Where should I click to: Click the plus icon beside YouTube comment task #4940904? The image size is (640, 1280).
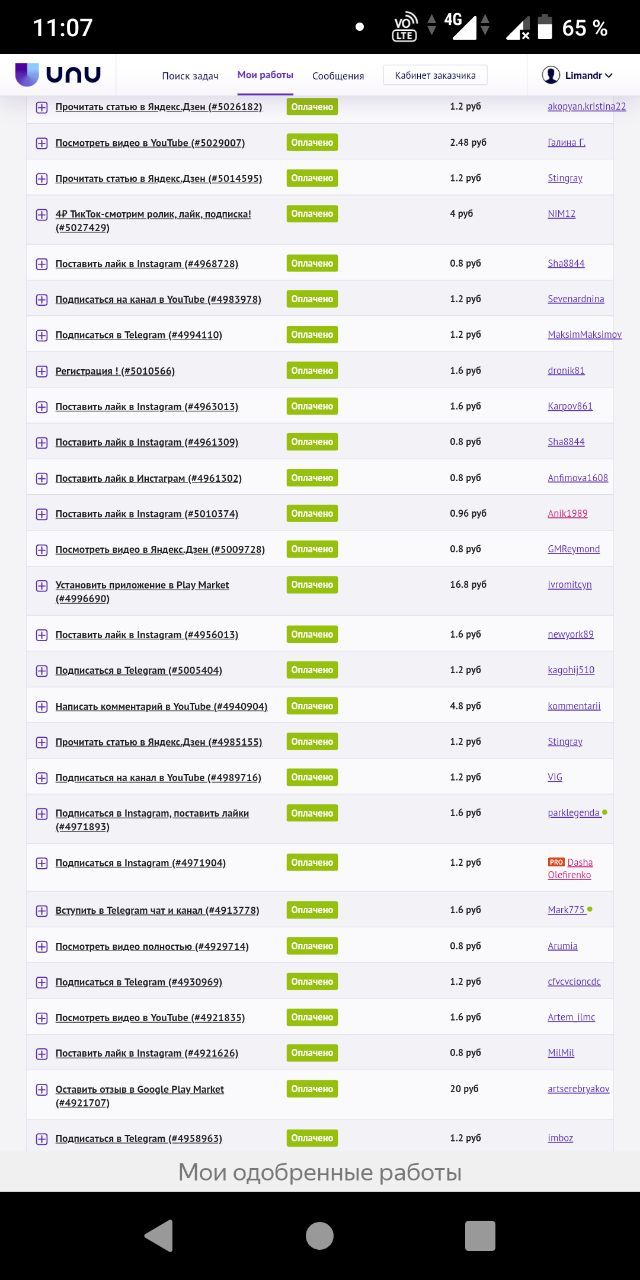click(42, 707)
